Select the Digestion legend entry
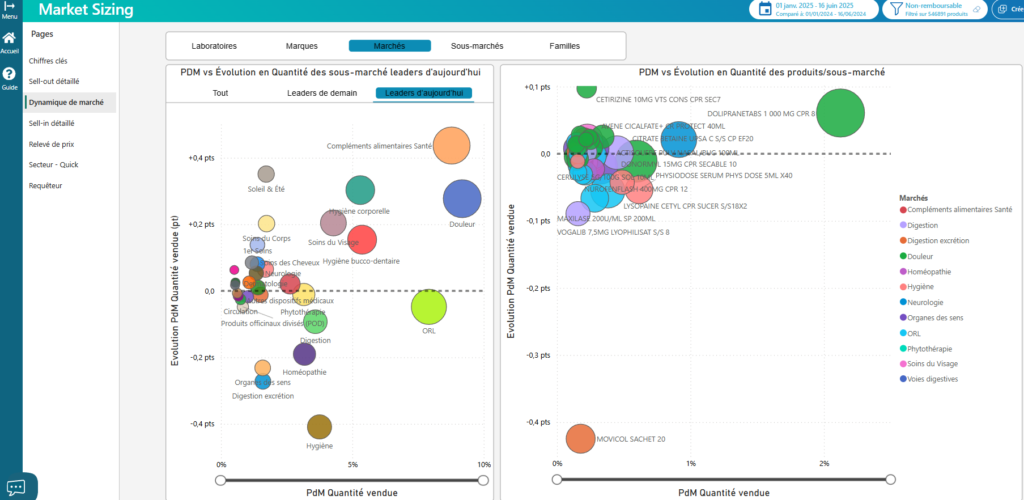The height and width of the screenshot is (500, 1024). [918, 225]
